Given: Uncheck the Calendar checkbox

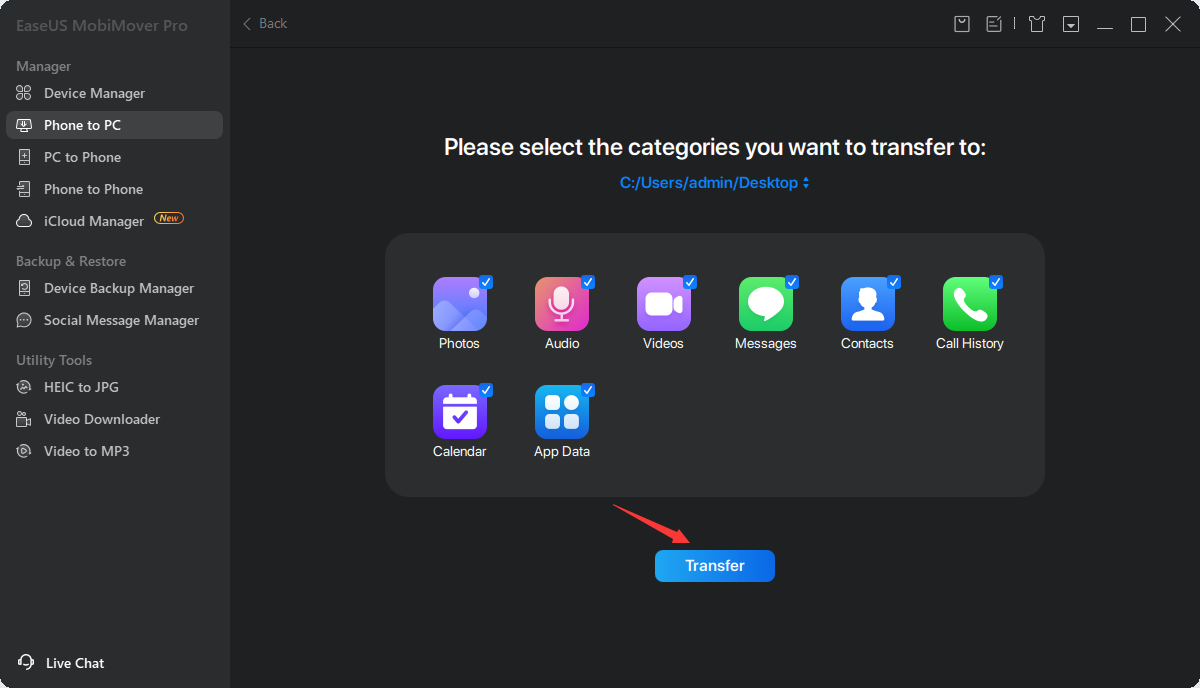Looking at the screenshot, I should [486, 390].
